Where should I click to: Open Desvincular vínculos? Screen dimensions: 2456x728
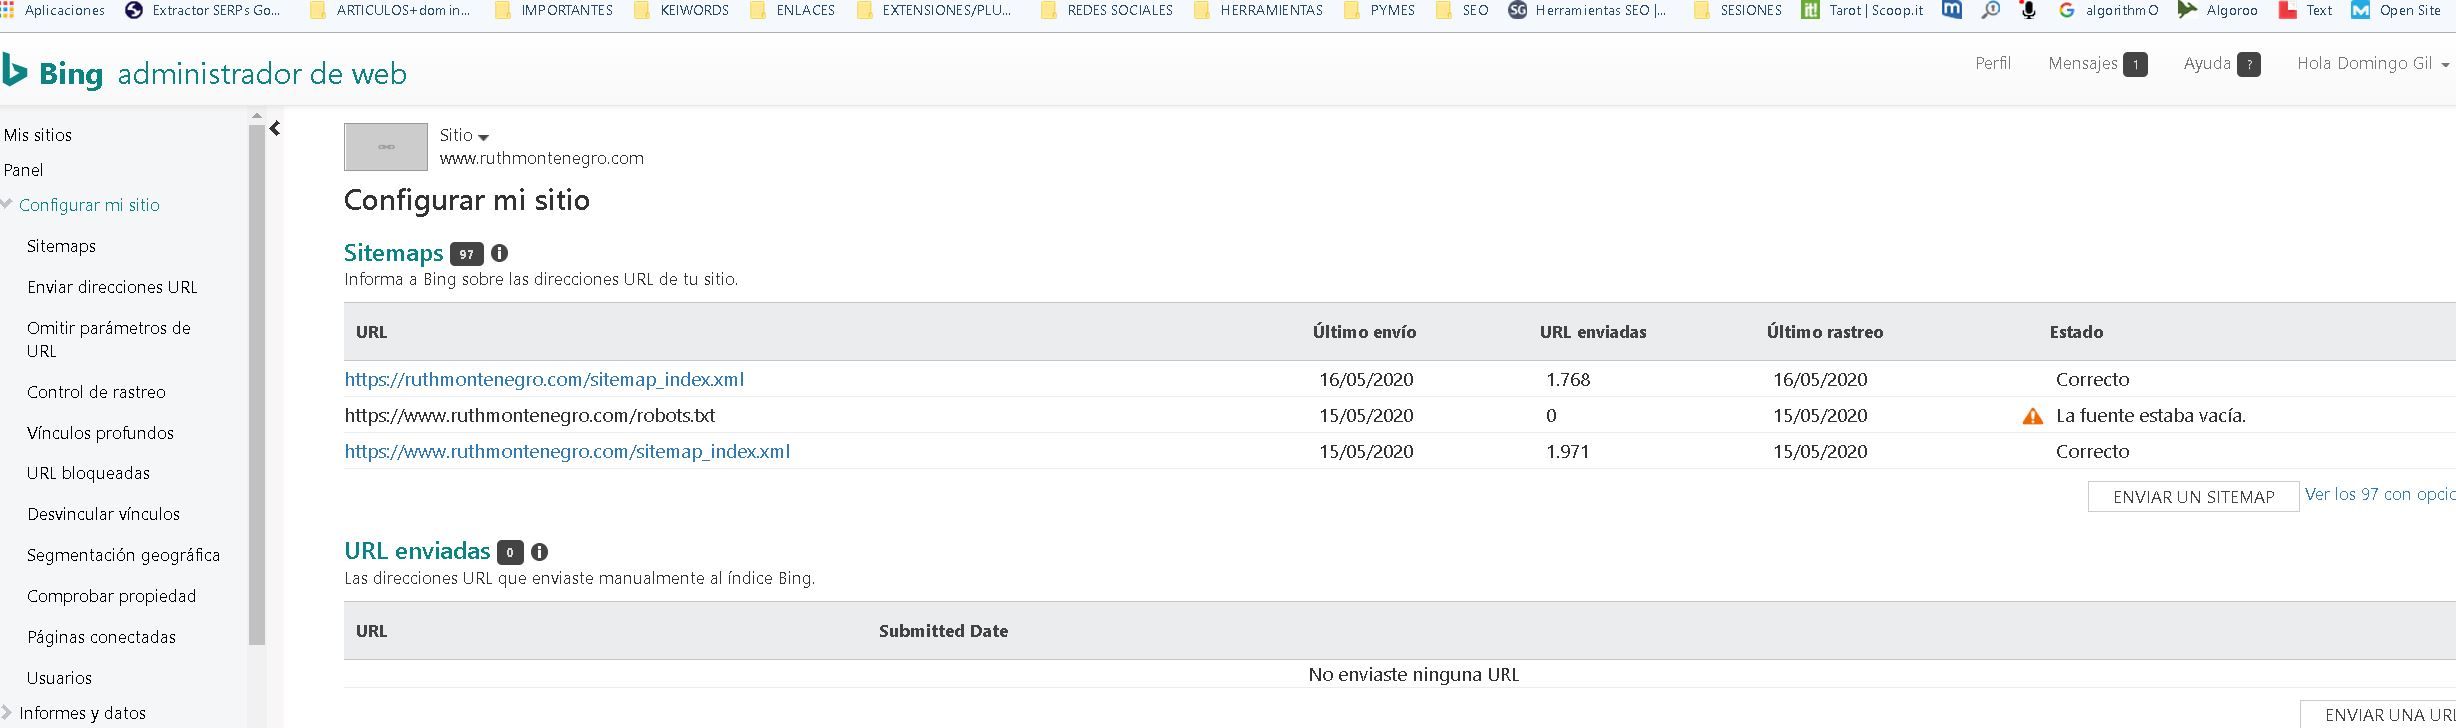coord(103,514)
